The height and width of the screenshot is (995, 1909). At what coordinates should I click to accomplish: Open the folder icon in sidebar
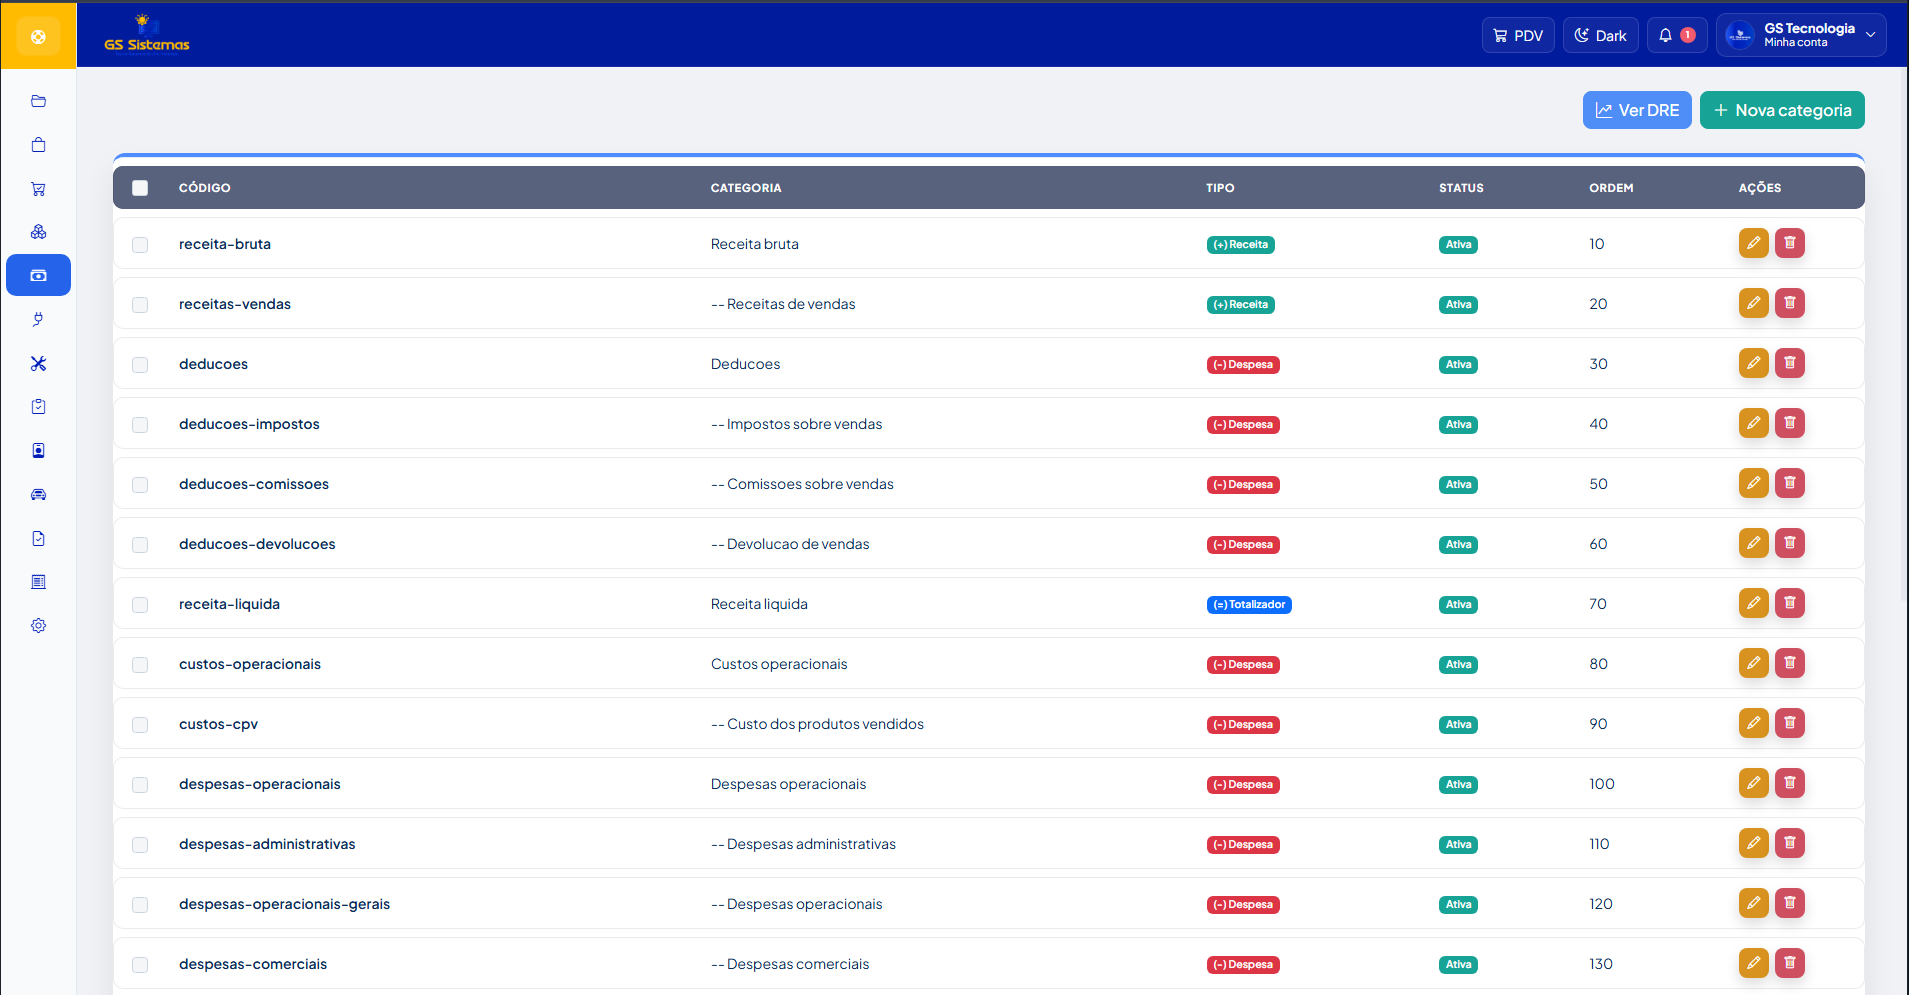[x=38, y=101]
